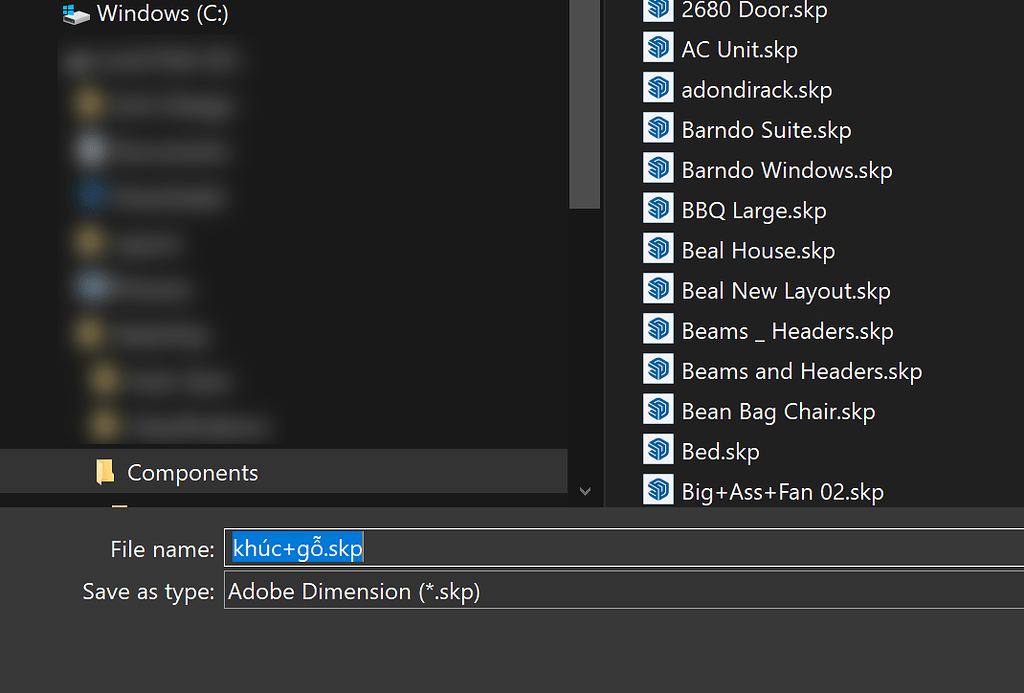Click the Beal House.skp file icon
Screen dimensions: 1024x693
coord(658,249)
